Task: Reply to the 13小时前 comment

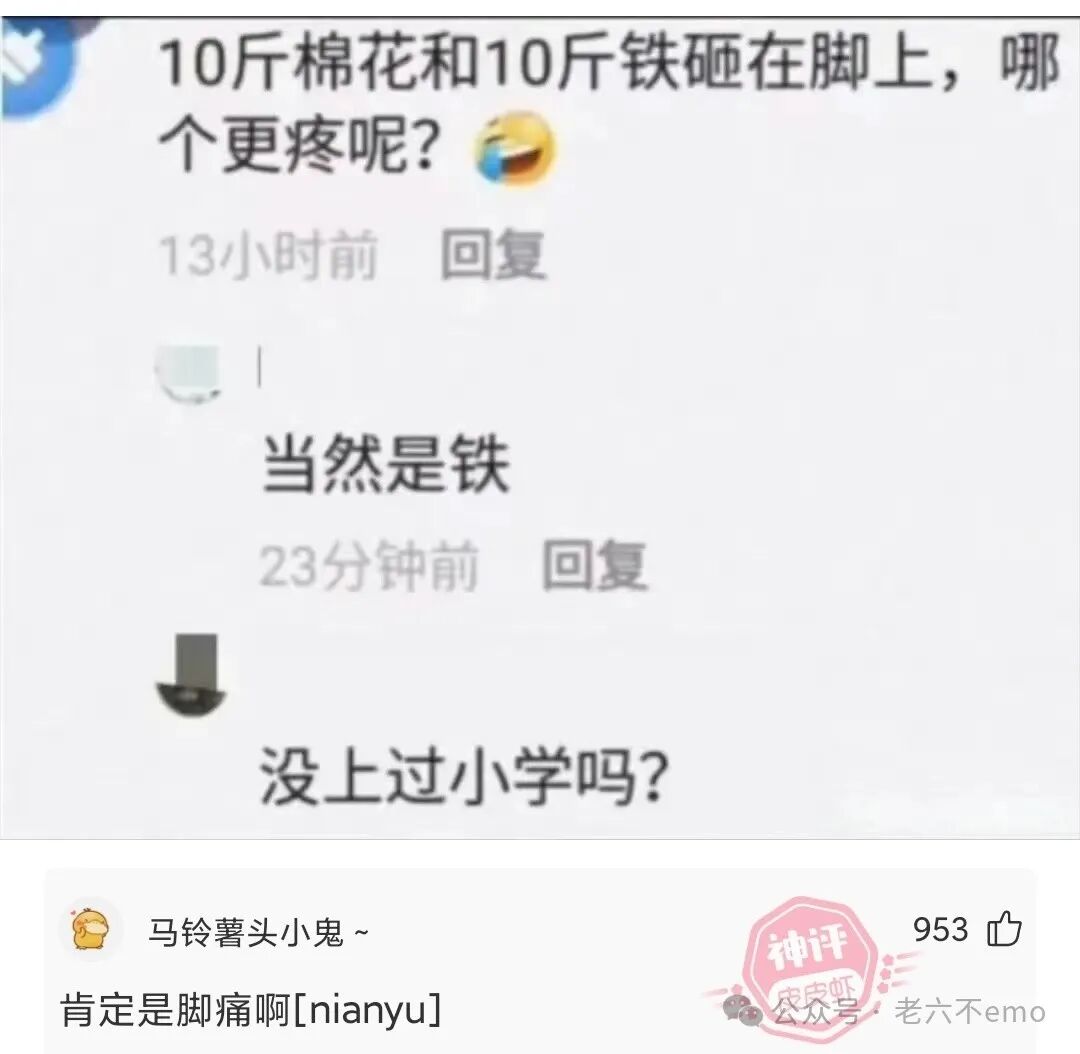Action: click(493, 256)
